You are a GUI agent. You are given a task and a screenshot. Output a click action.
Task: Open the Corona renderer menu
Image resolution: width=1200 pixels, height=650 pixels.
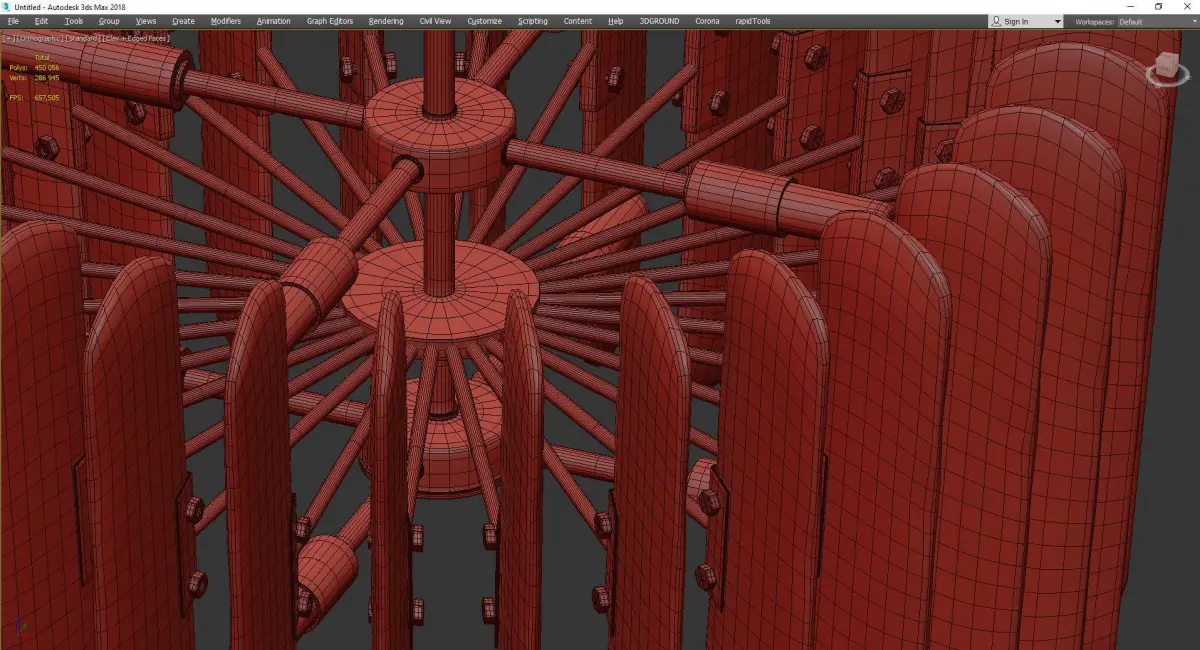point(707,21)
